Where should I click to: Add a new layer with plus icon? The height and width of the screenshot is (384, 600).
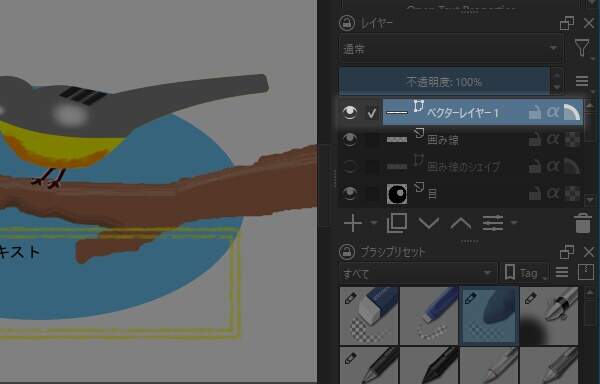353,223
